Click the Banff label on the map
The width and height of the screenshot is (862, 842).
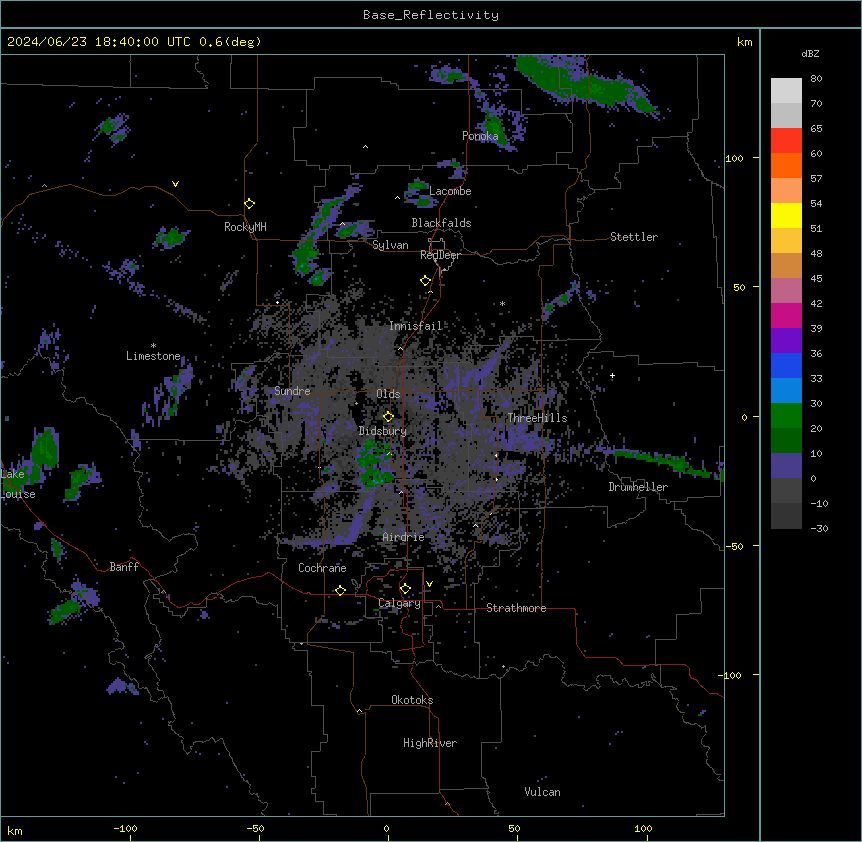[124, 567]
